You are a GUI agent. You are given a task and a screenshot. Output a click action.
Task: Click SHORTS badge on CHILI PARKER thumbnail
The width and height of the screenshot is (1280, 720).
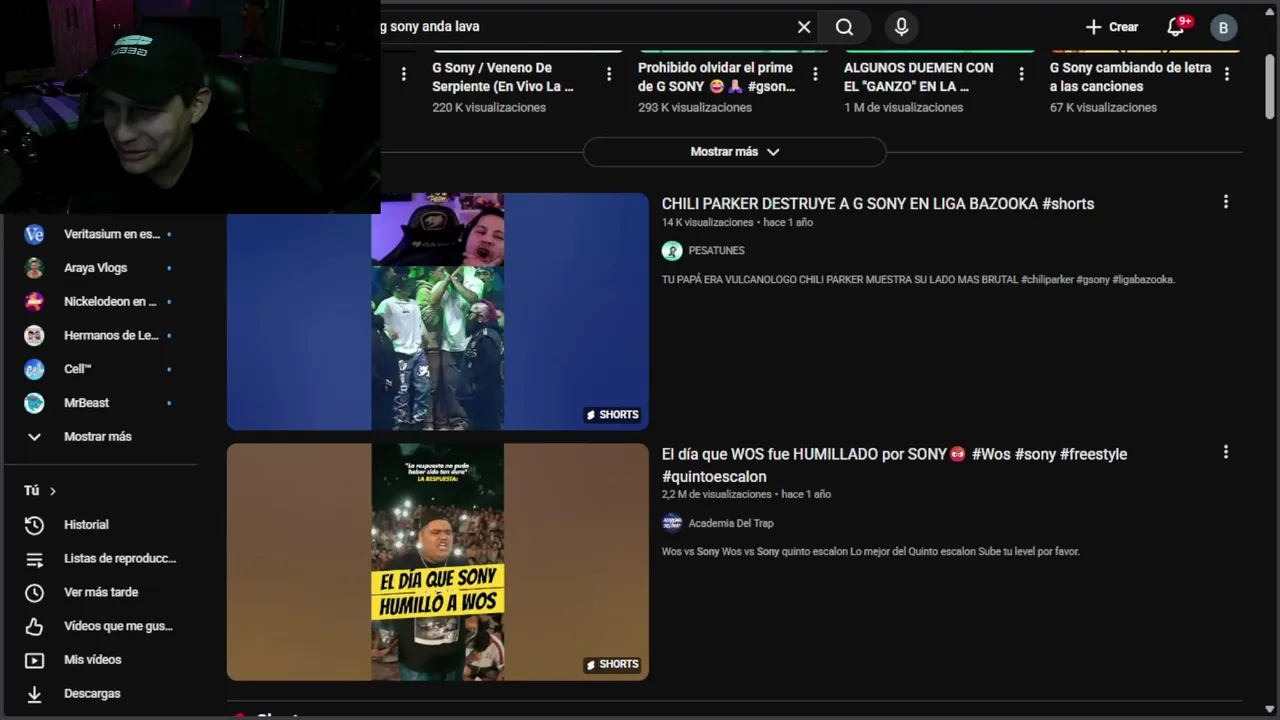612,415
